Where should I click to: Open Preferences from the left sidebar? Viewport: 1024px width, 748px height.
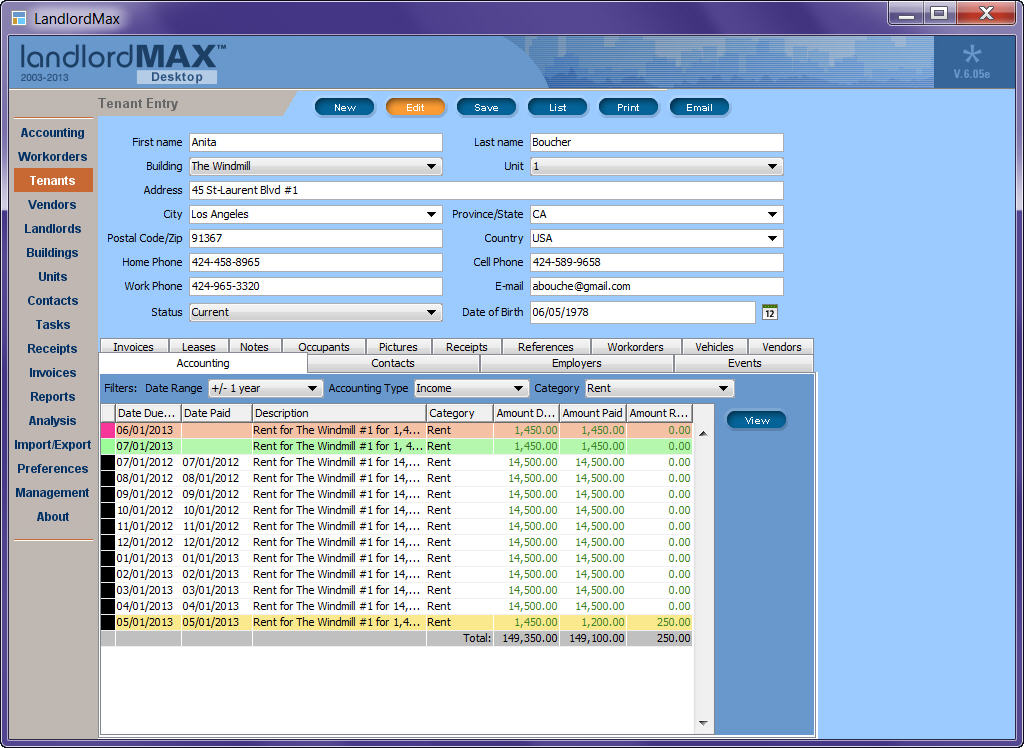[52, 468]
